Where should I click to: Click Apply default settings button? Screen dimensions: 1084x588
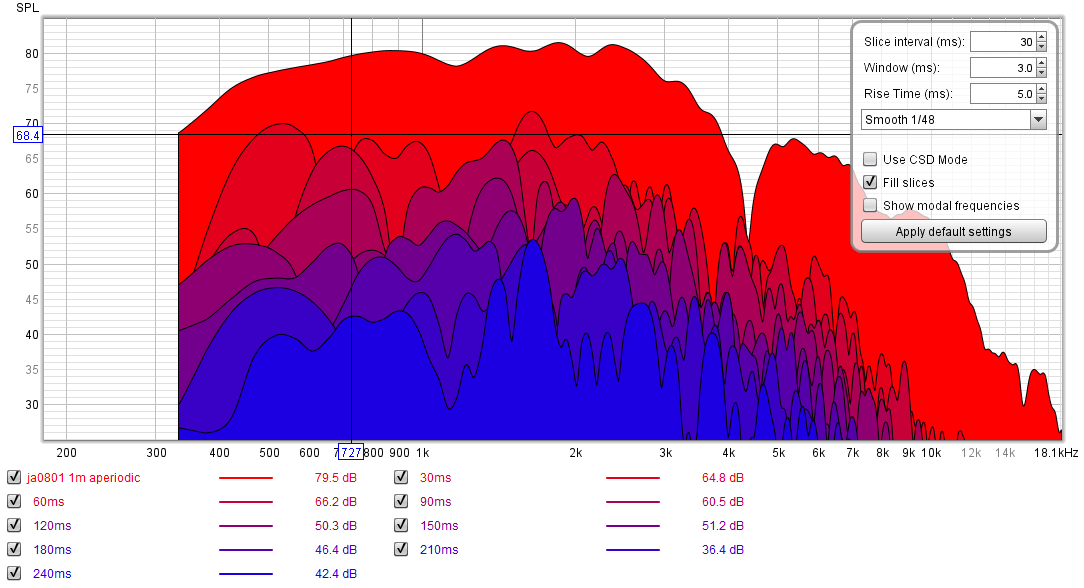[953, 231]
